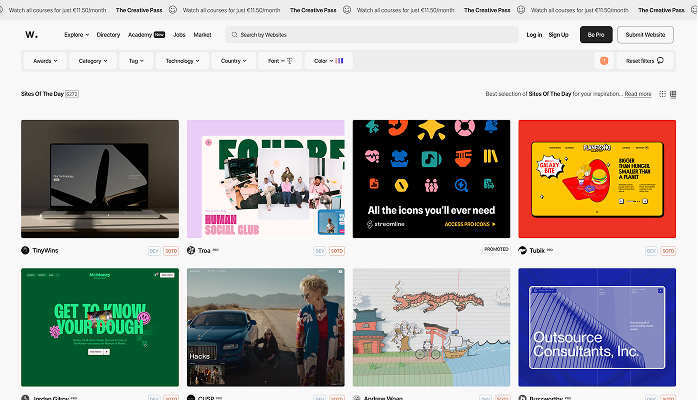Screen dimensions: 698x400
Task: Open the TinyWins laptop site thumbnail
Action: [x=100, y=179]
